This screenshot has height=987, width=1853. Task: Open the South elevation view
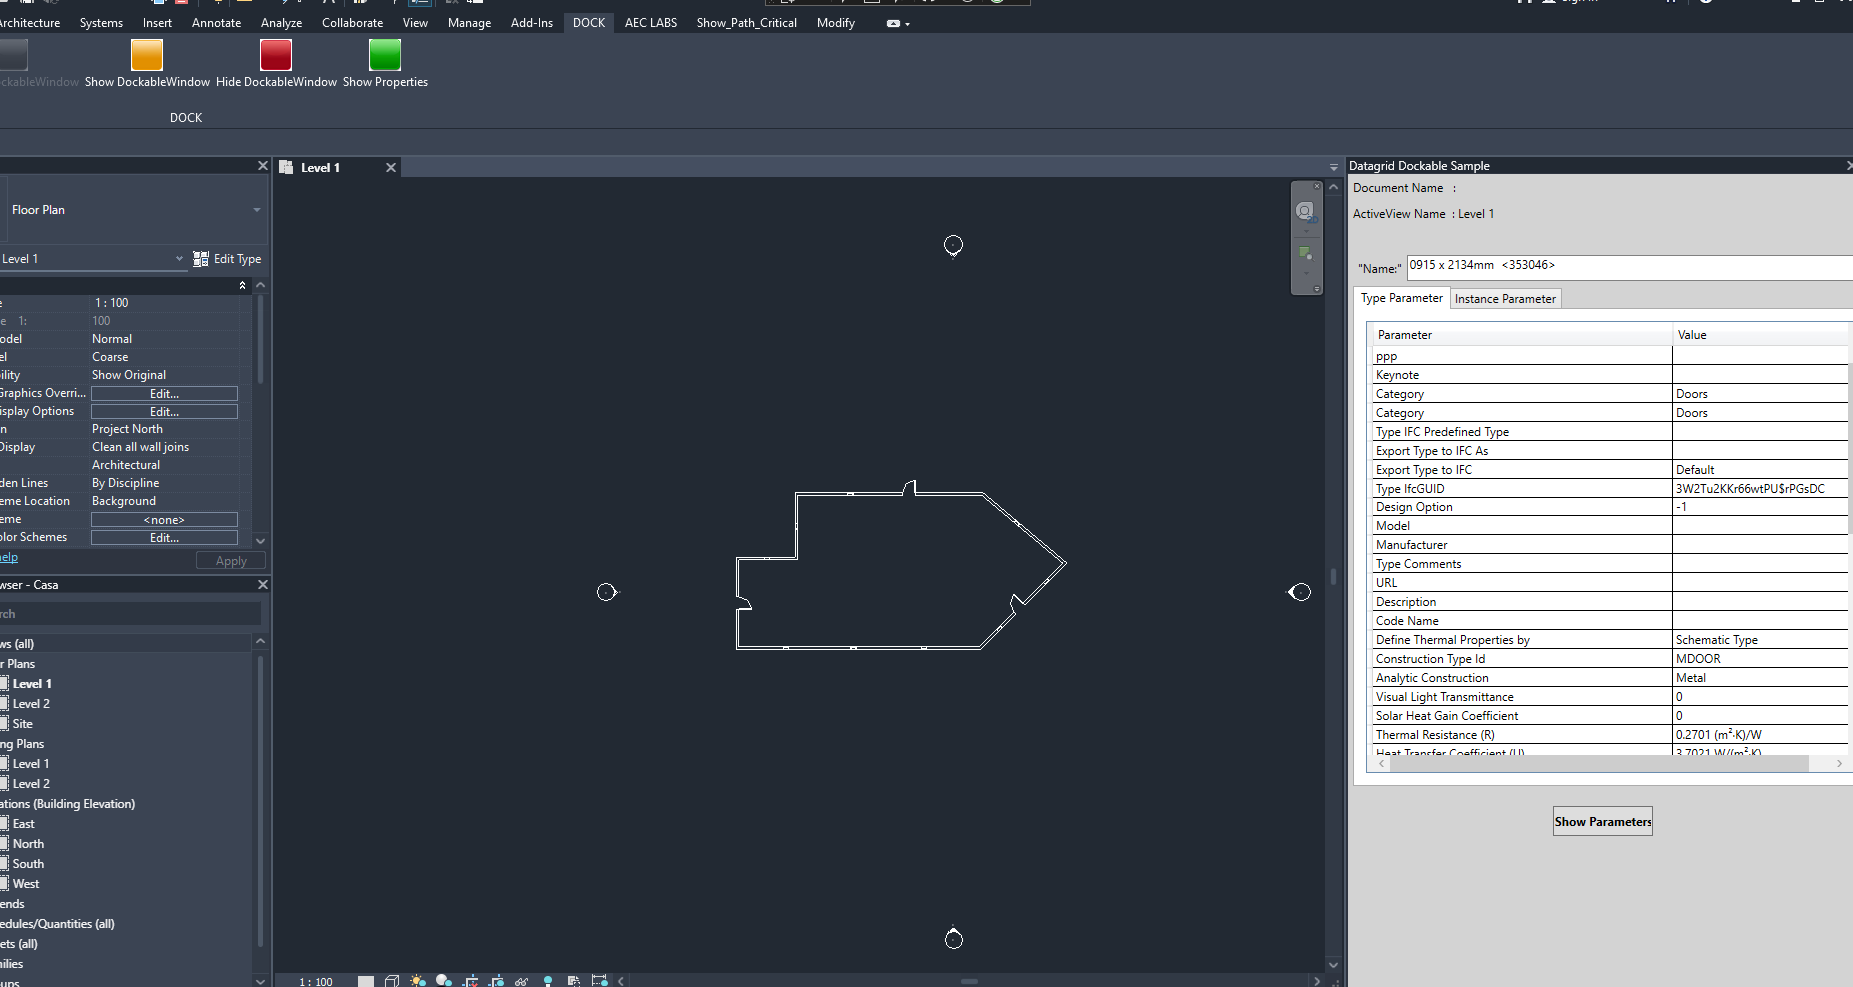(x=28, y=864)
